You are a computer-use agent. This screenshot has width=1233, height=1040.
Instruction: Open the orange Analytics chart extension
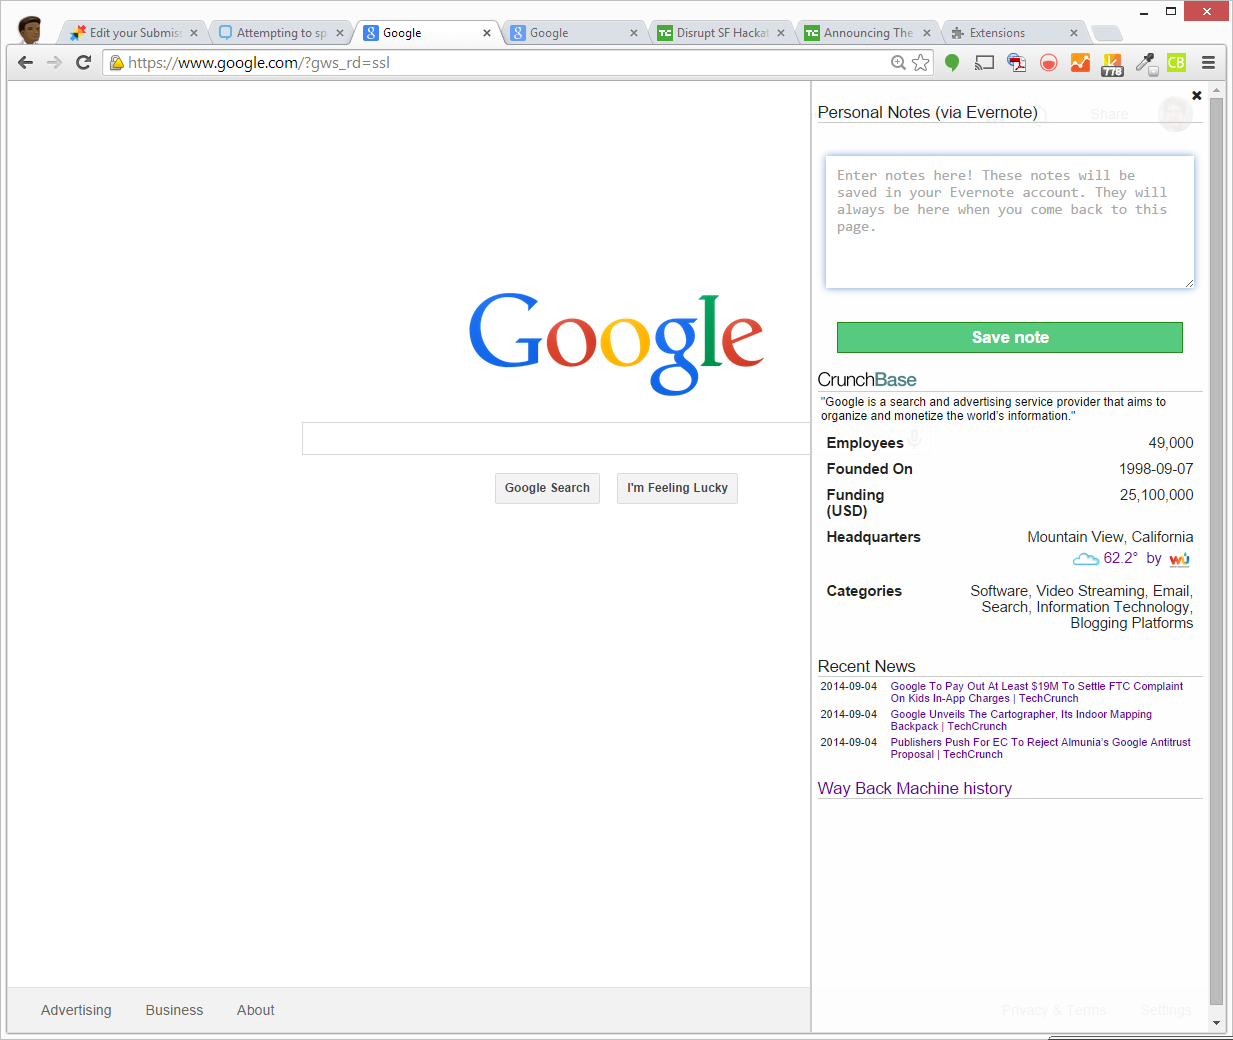point(1080,63)
